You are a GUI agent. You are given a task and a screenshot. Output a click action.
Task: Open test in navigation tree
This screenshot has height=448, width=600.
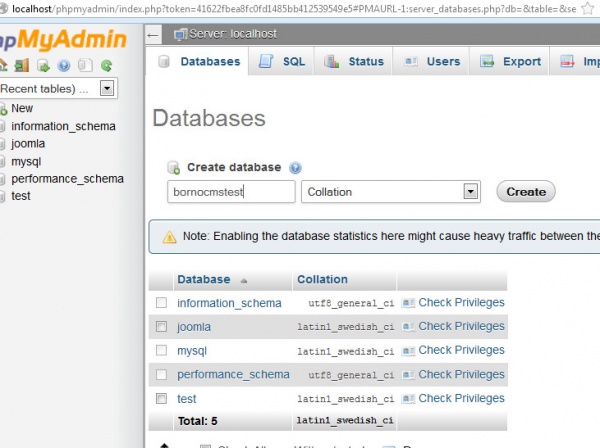pyautogui.click(x=21, y=196)
